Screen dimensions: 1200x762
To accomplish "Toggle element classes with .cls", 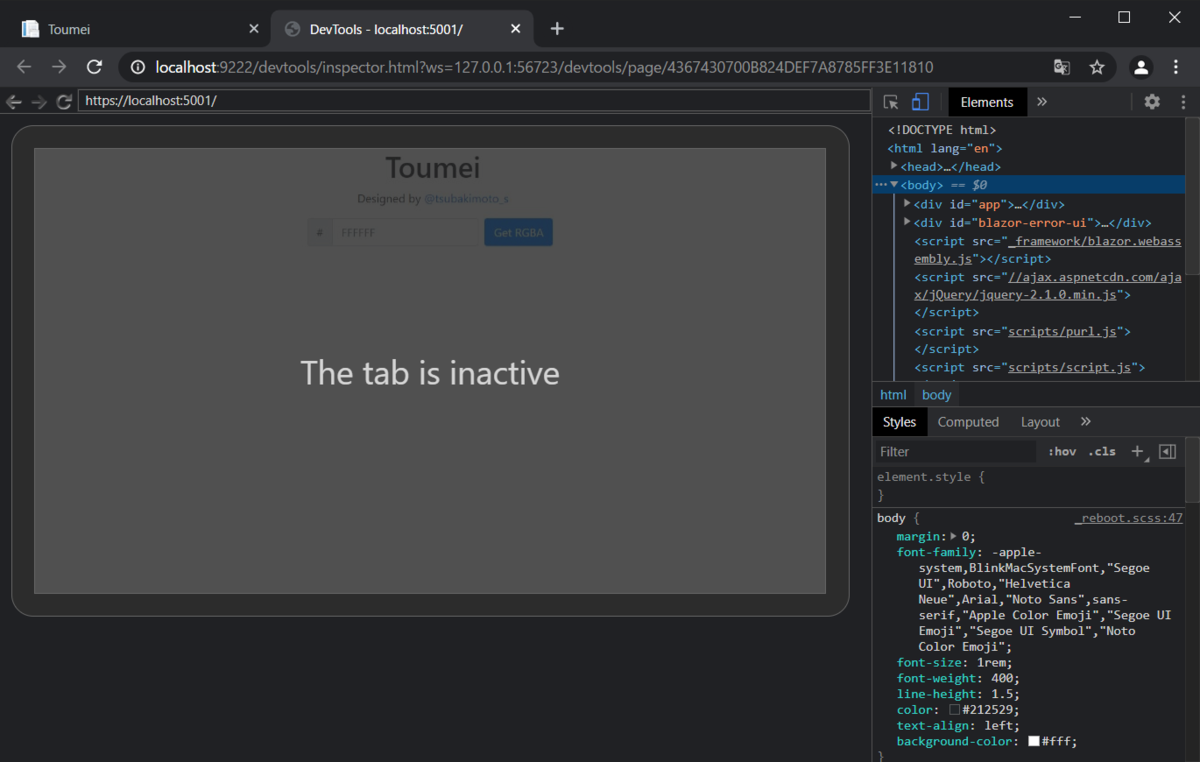I will coord(1102,451).
